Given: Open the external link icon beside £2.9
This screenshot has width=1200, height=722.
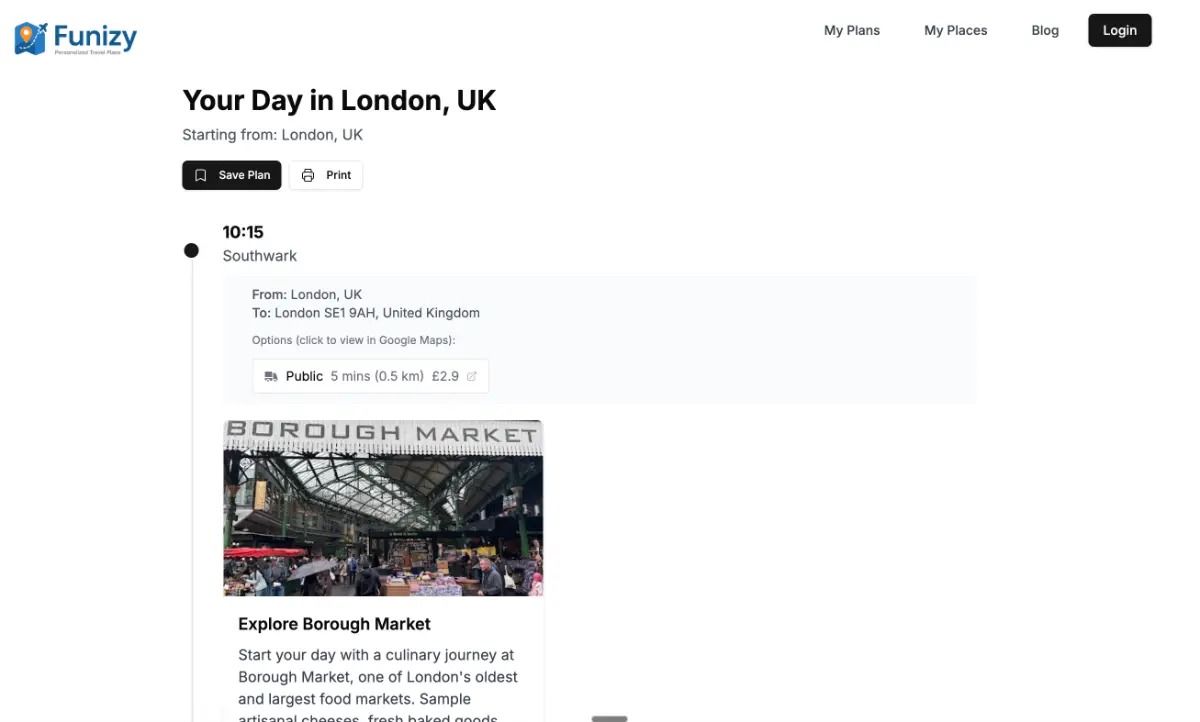Looking at the screenshot, I should [x=472, y=377].
